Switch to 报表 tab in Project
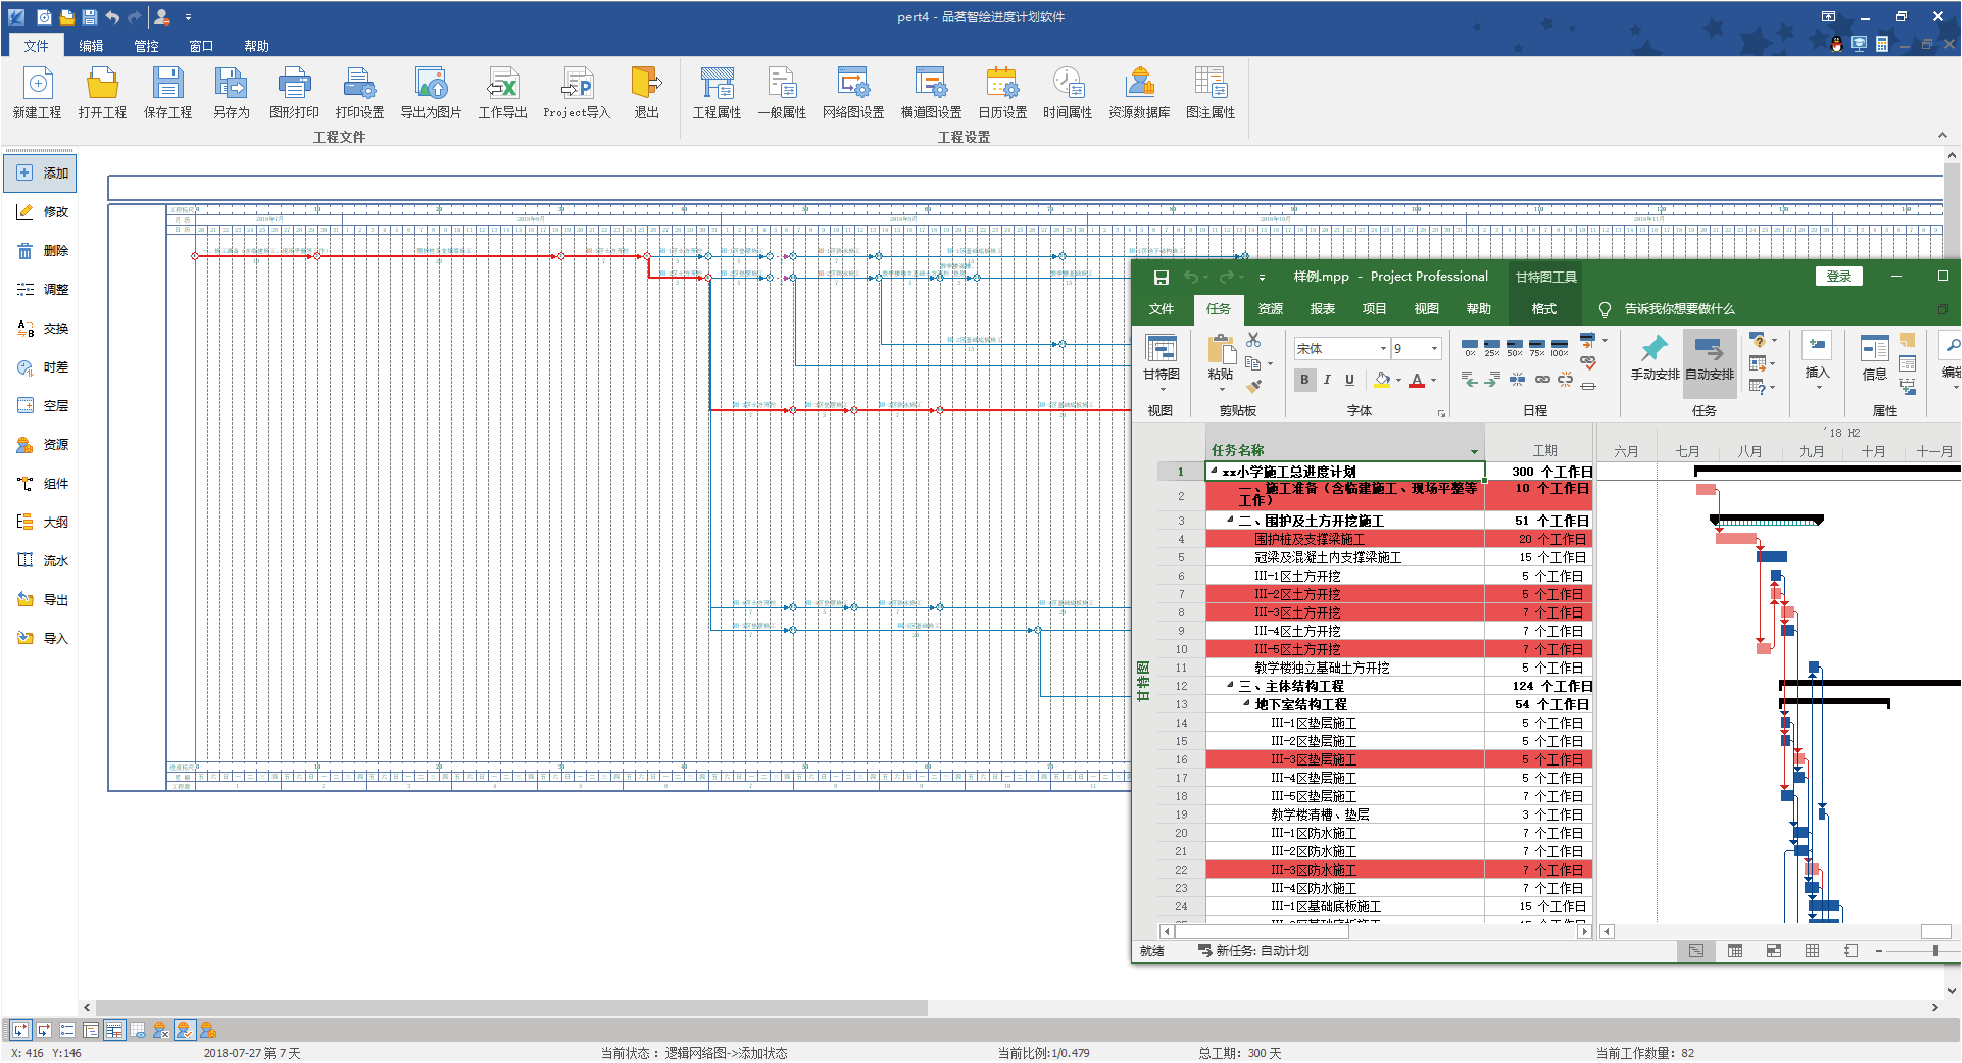The width and height of the screenshot is (1962, 1063). point(1322,309)
